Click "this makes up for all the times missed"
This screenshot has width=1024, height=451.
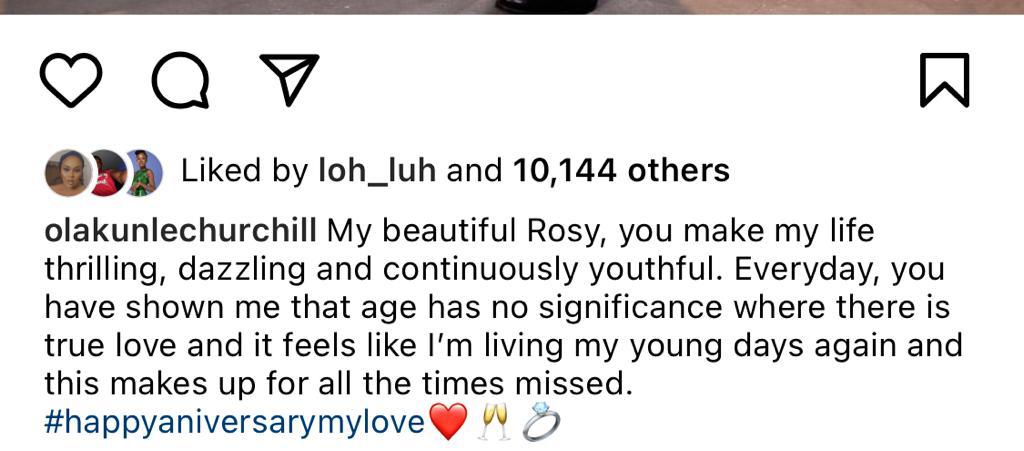pos(338,384)
